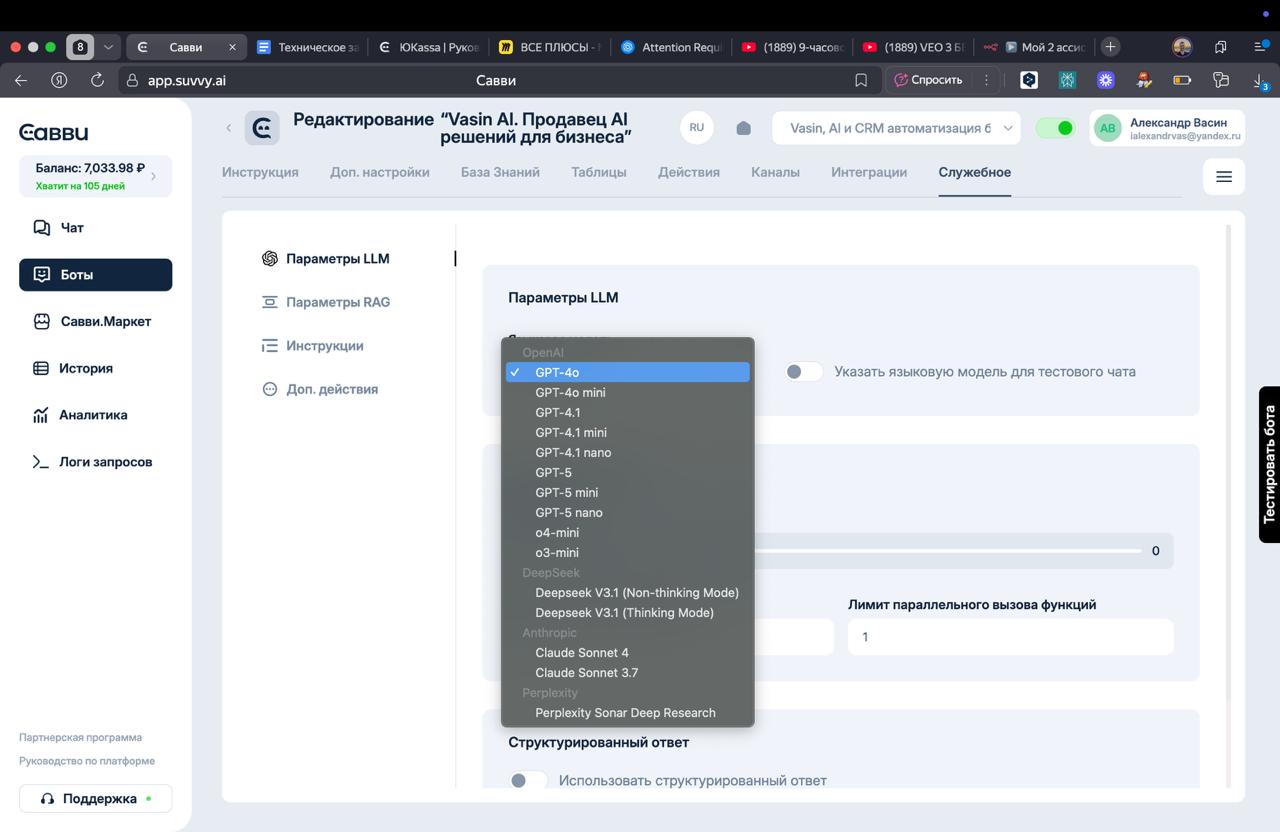Select GPT-4o mini from model list
The width and height of the screenshot is (1280, 832).
coord(627,392)
